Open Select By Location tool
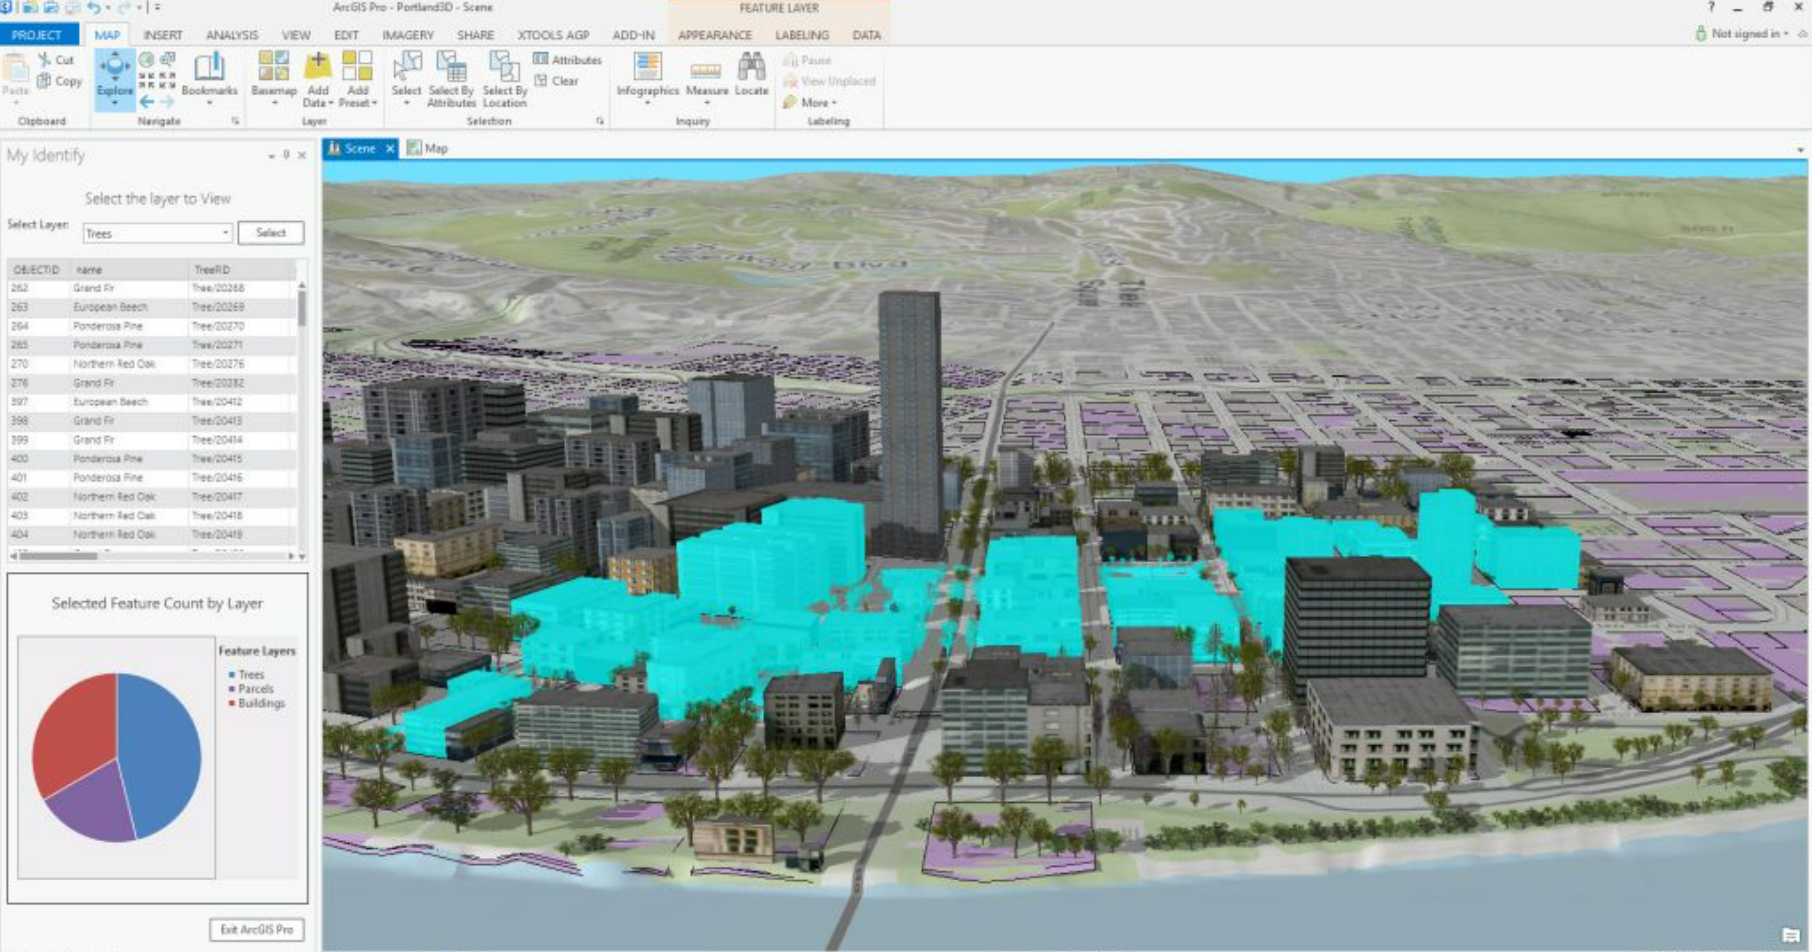This screenshot has width=1812, height=952. [x=504, y=78]
